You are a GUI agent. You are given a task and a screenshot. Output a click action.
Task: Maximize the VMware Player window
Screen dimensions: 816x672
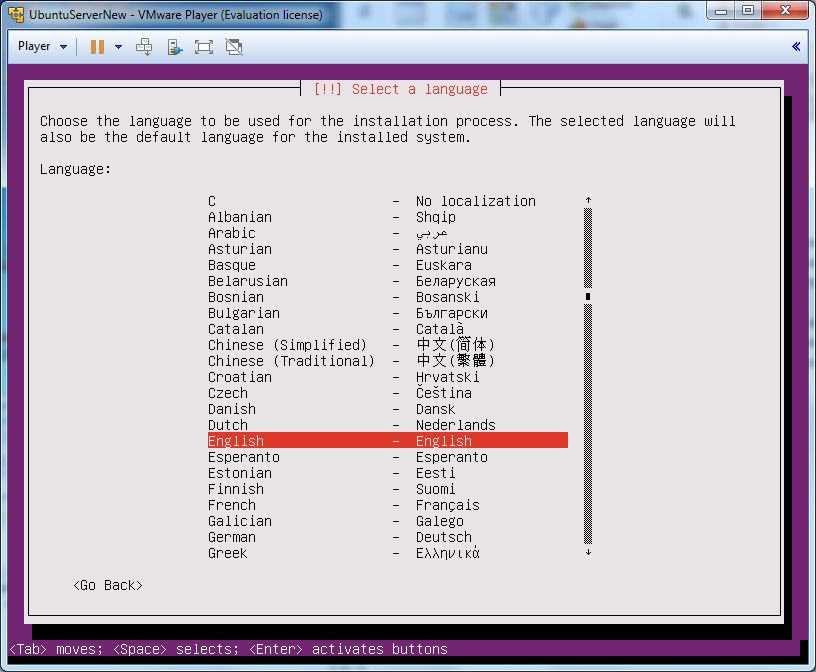pyautogui.click(x=747, y=11)
